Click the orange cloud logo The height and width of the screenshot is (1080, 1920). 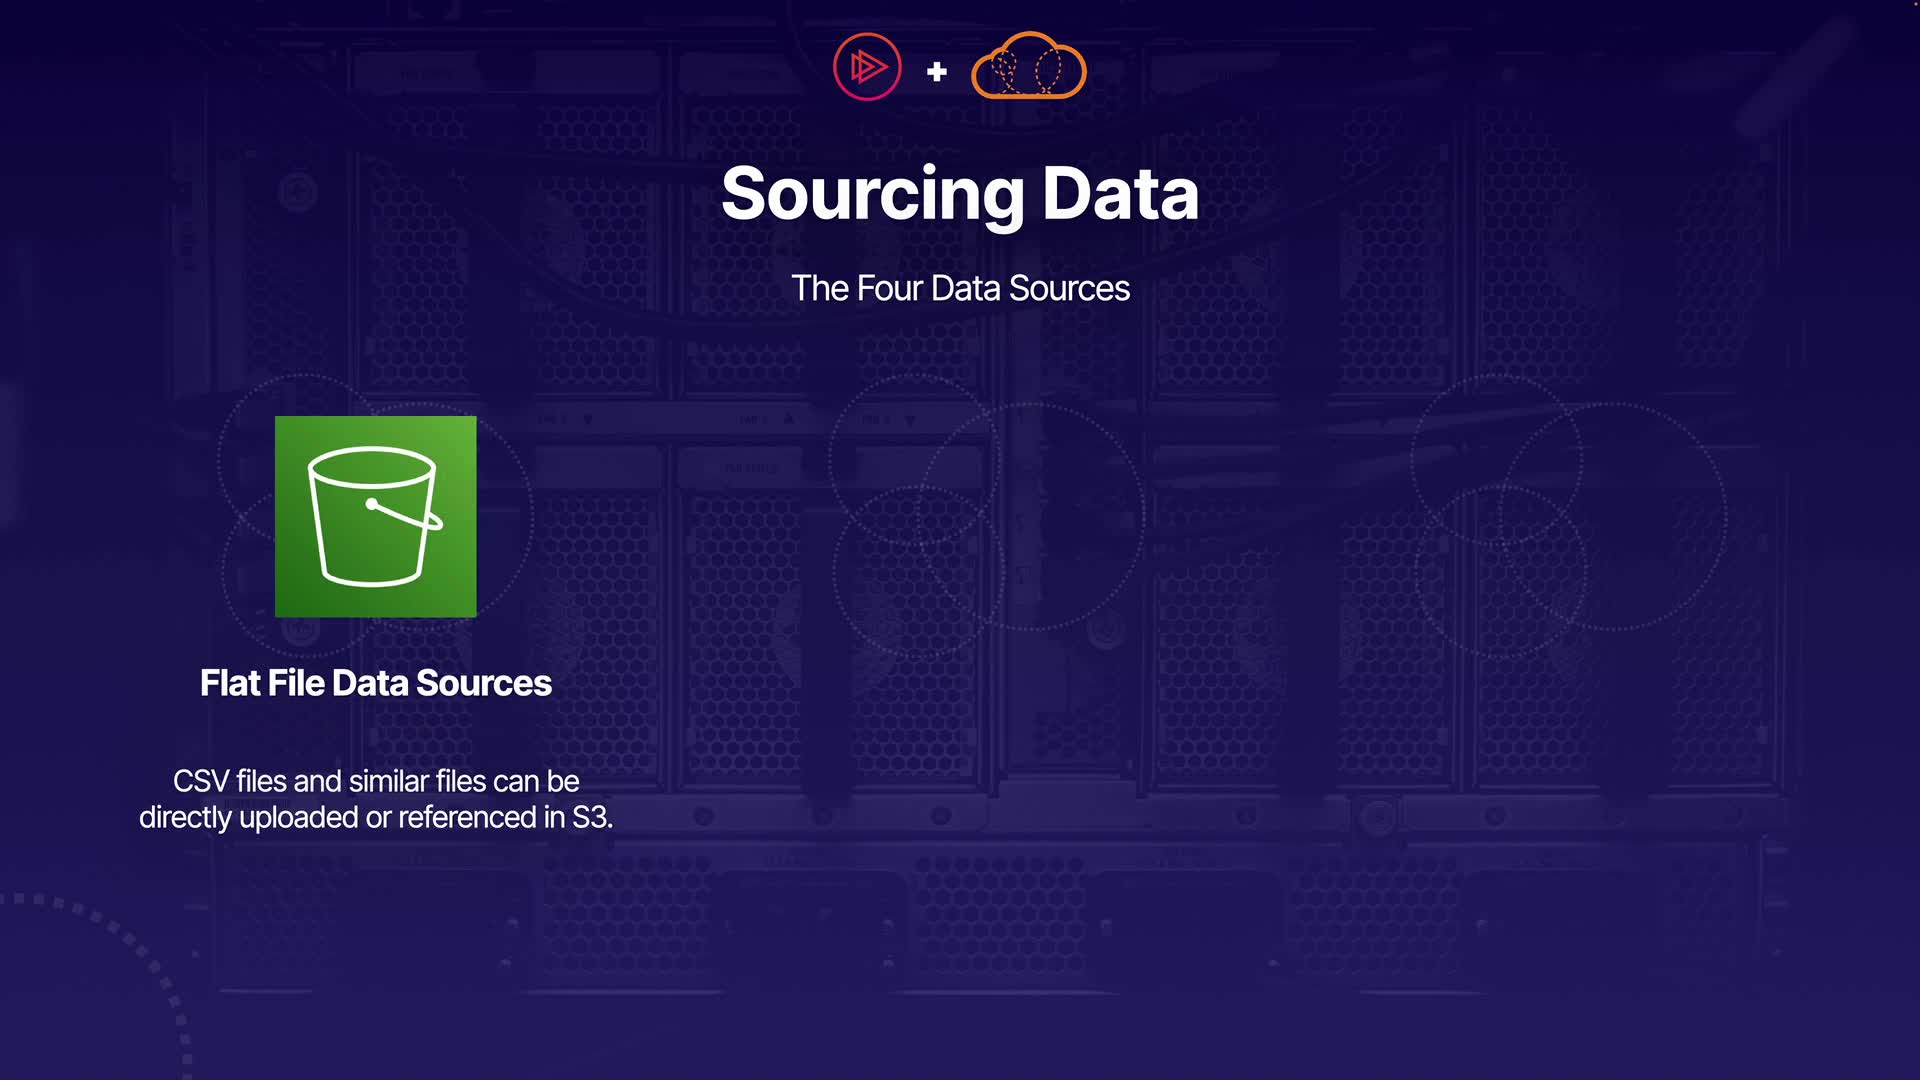pos(1028,67)
